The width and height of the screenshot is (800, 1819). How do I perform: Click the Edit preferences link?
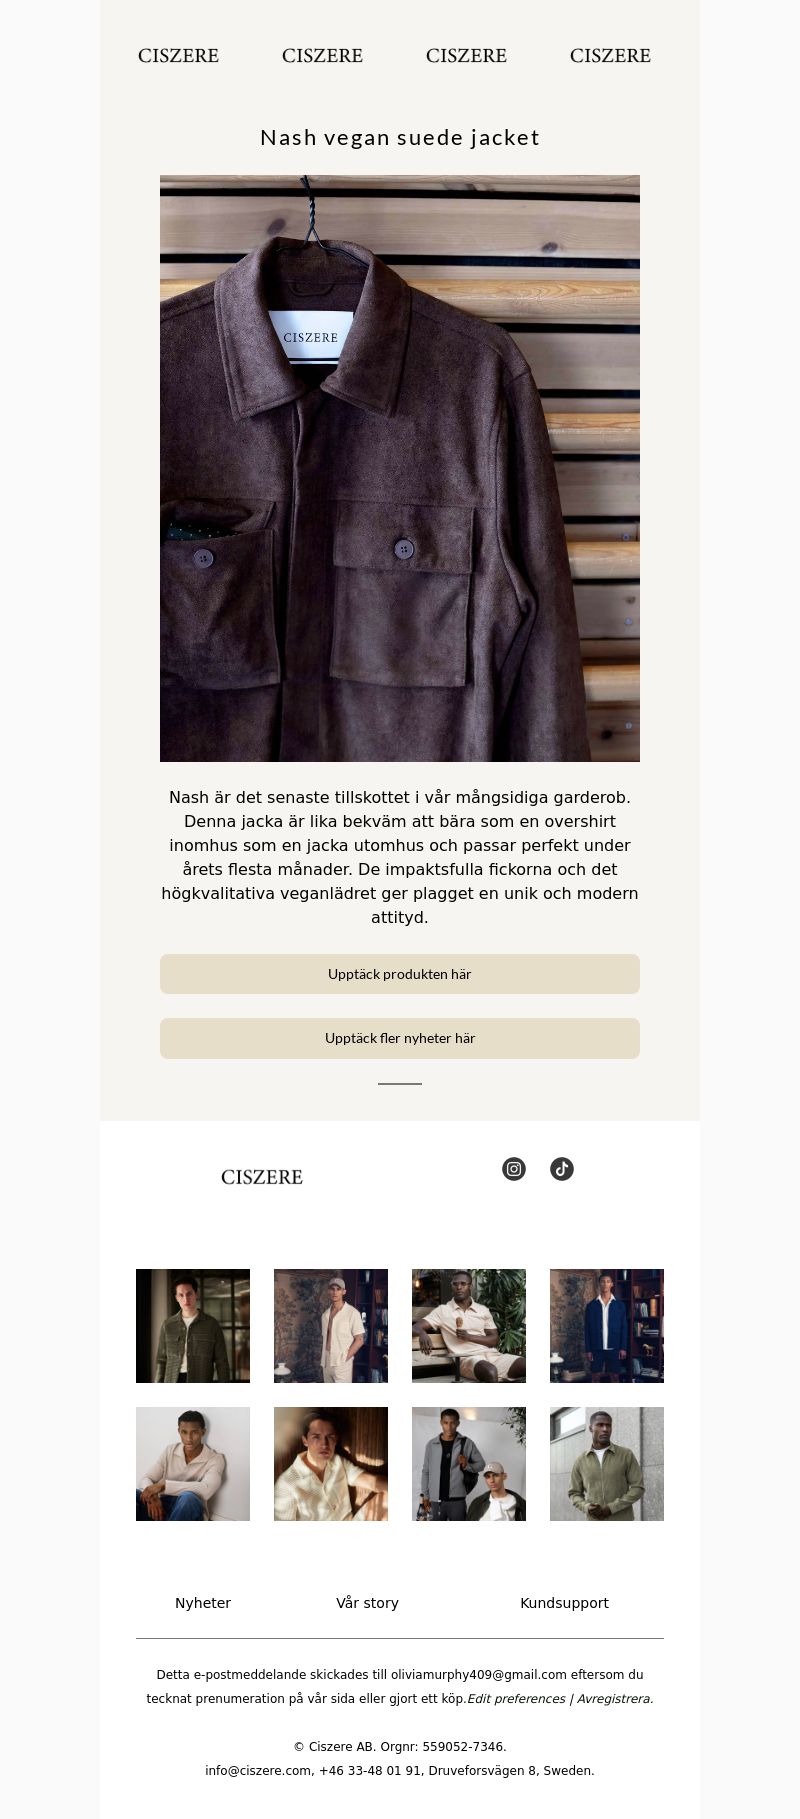click(x=516, y=1699)
